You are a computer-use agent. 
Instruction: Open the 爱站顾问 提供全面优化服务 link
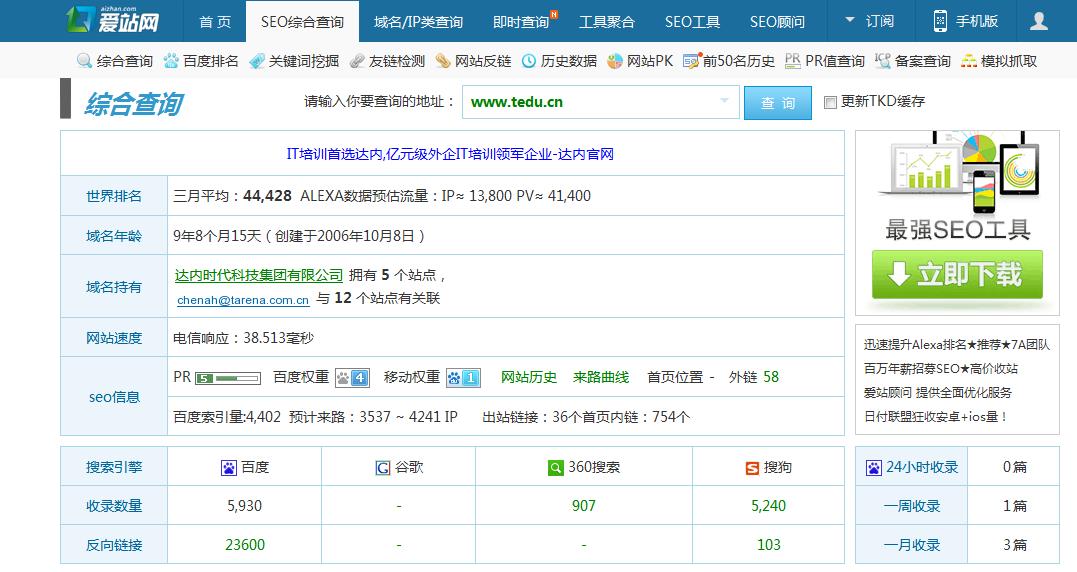coord(938,393)
